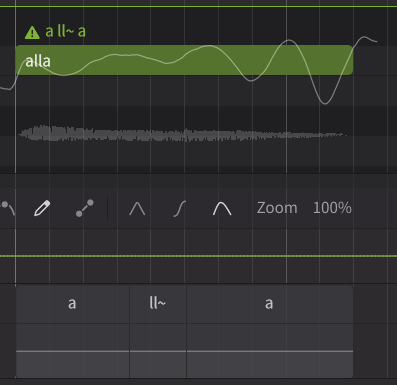Click the divider between a and ll~ phonemes
The height and width of the screenshot is (385, 397).
click(130, 331)
